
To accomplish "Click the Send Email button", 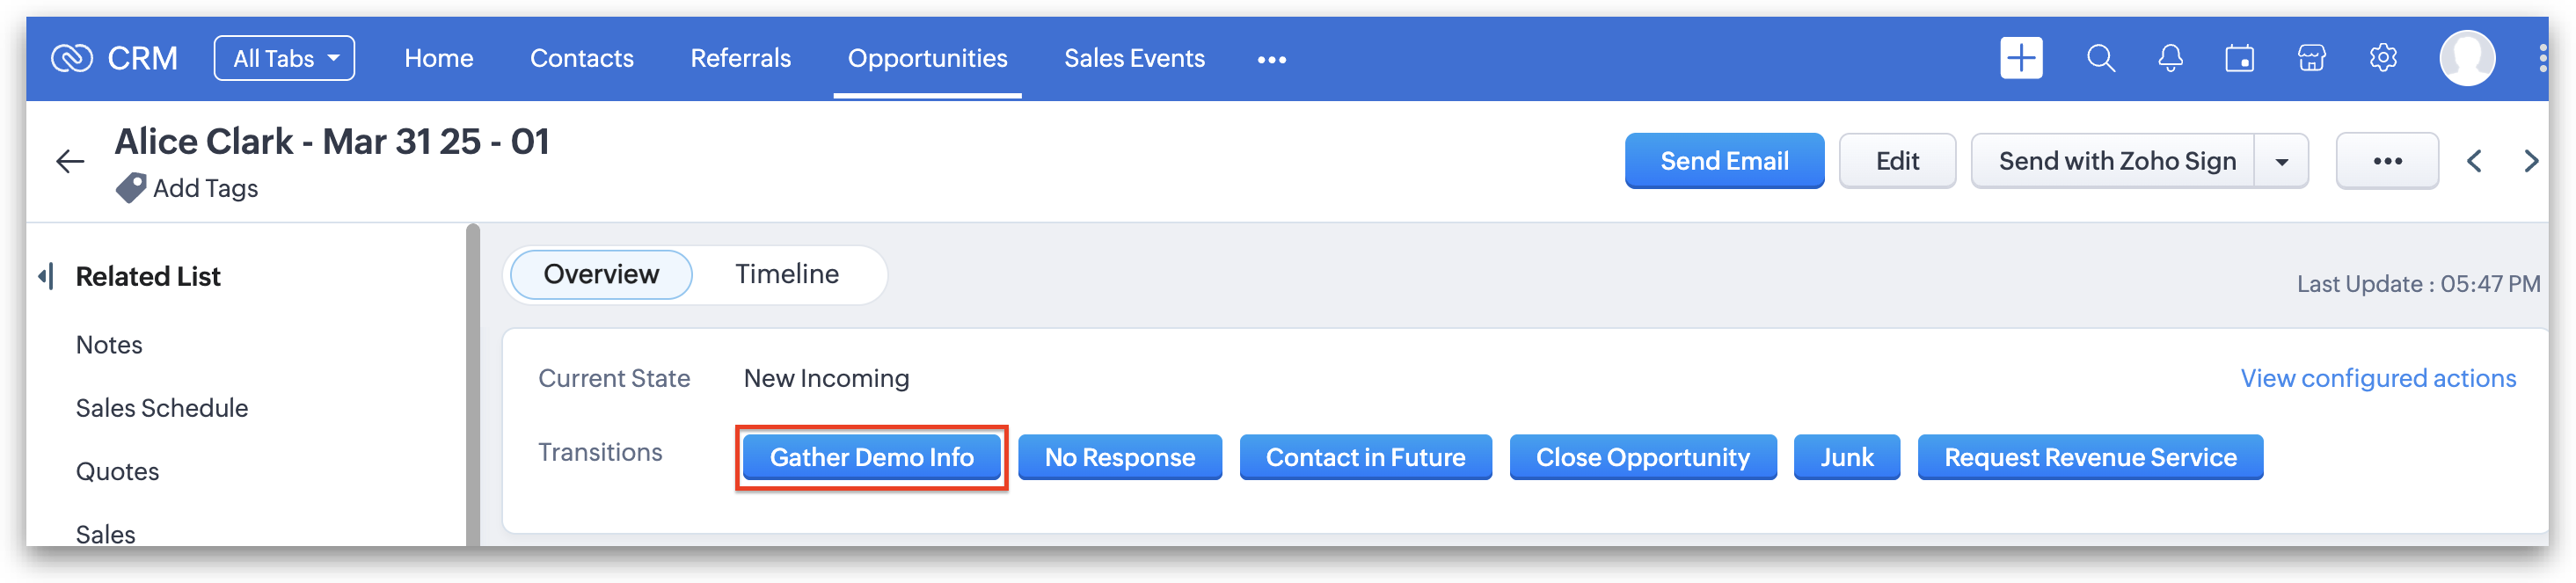I will pyautogui.click(x=1723, y=161).
